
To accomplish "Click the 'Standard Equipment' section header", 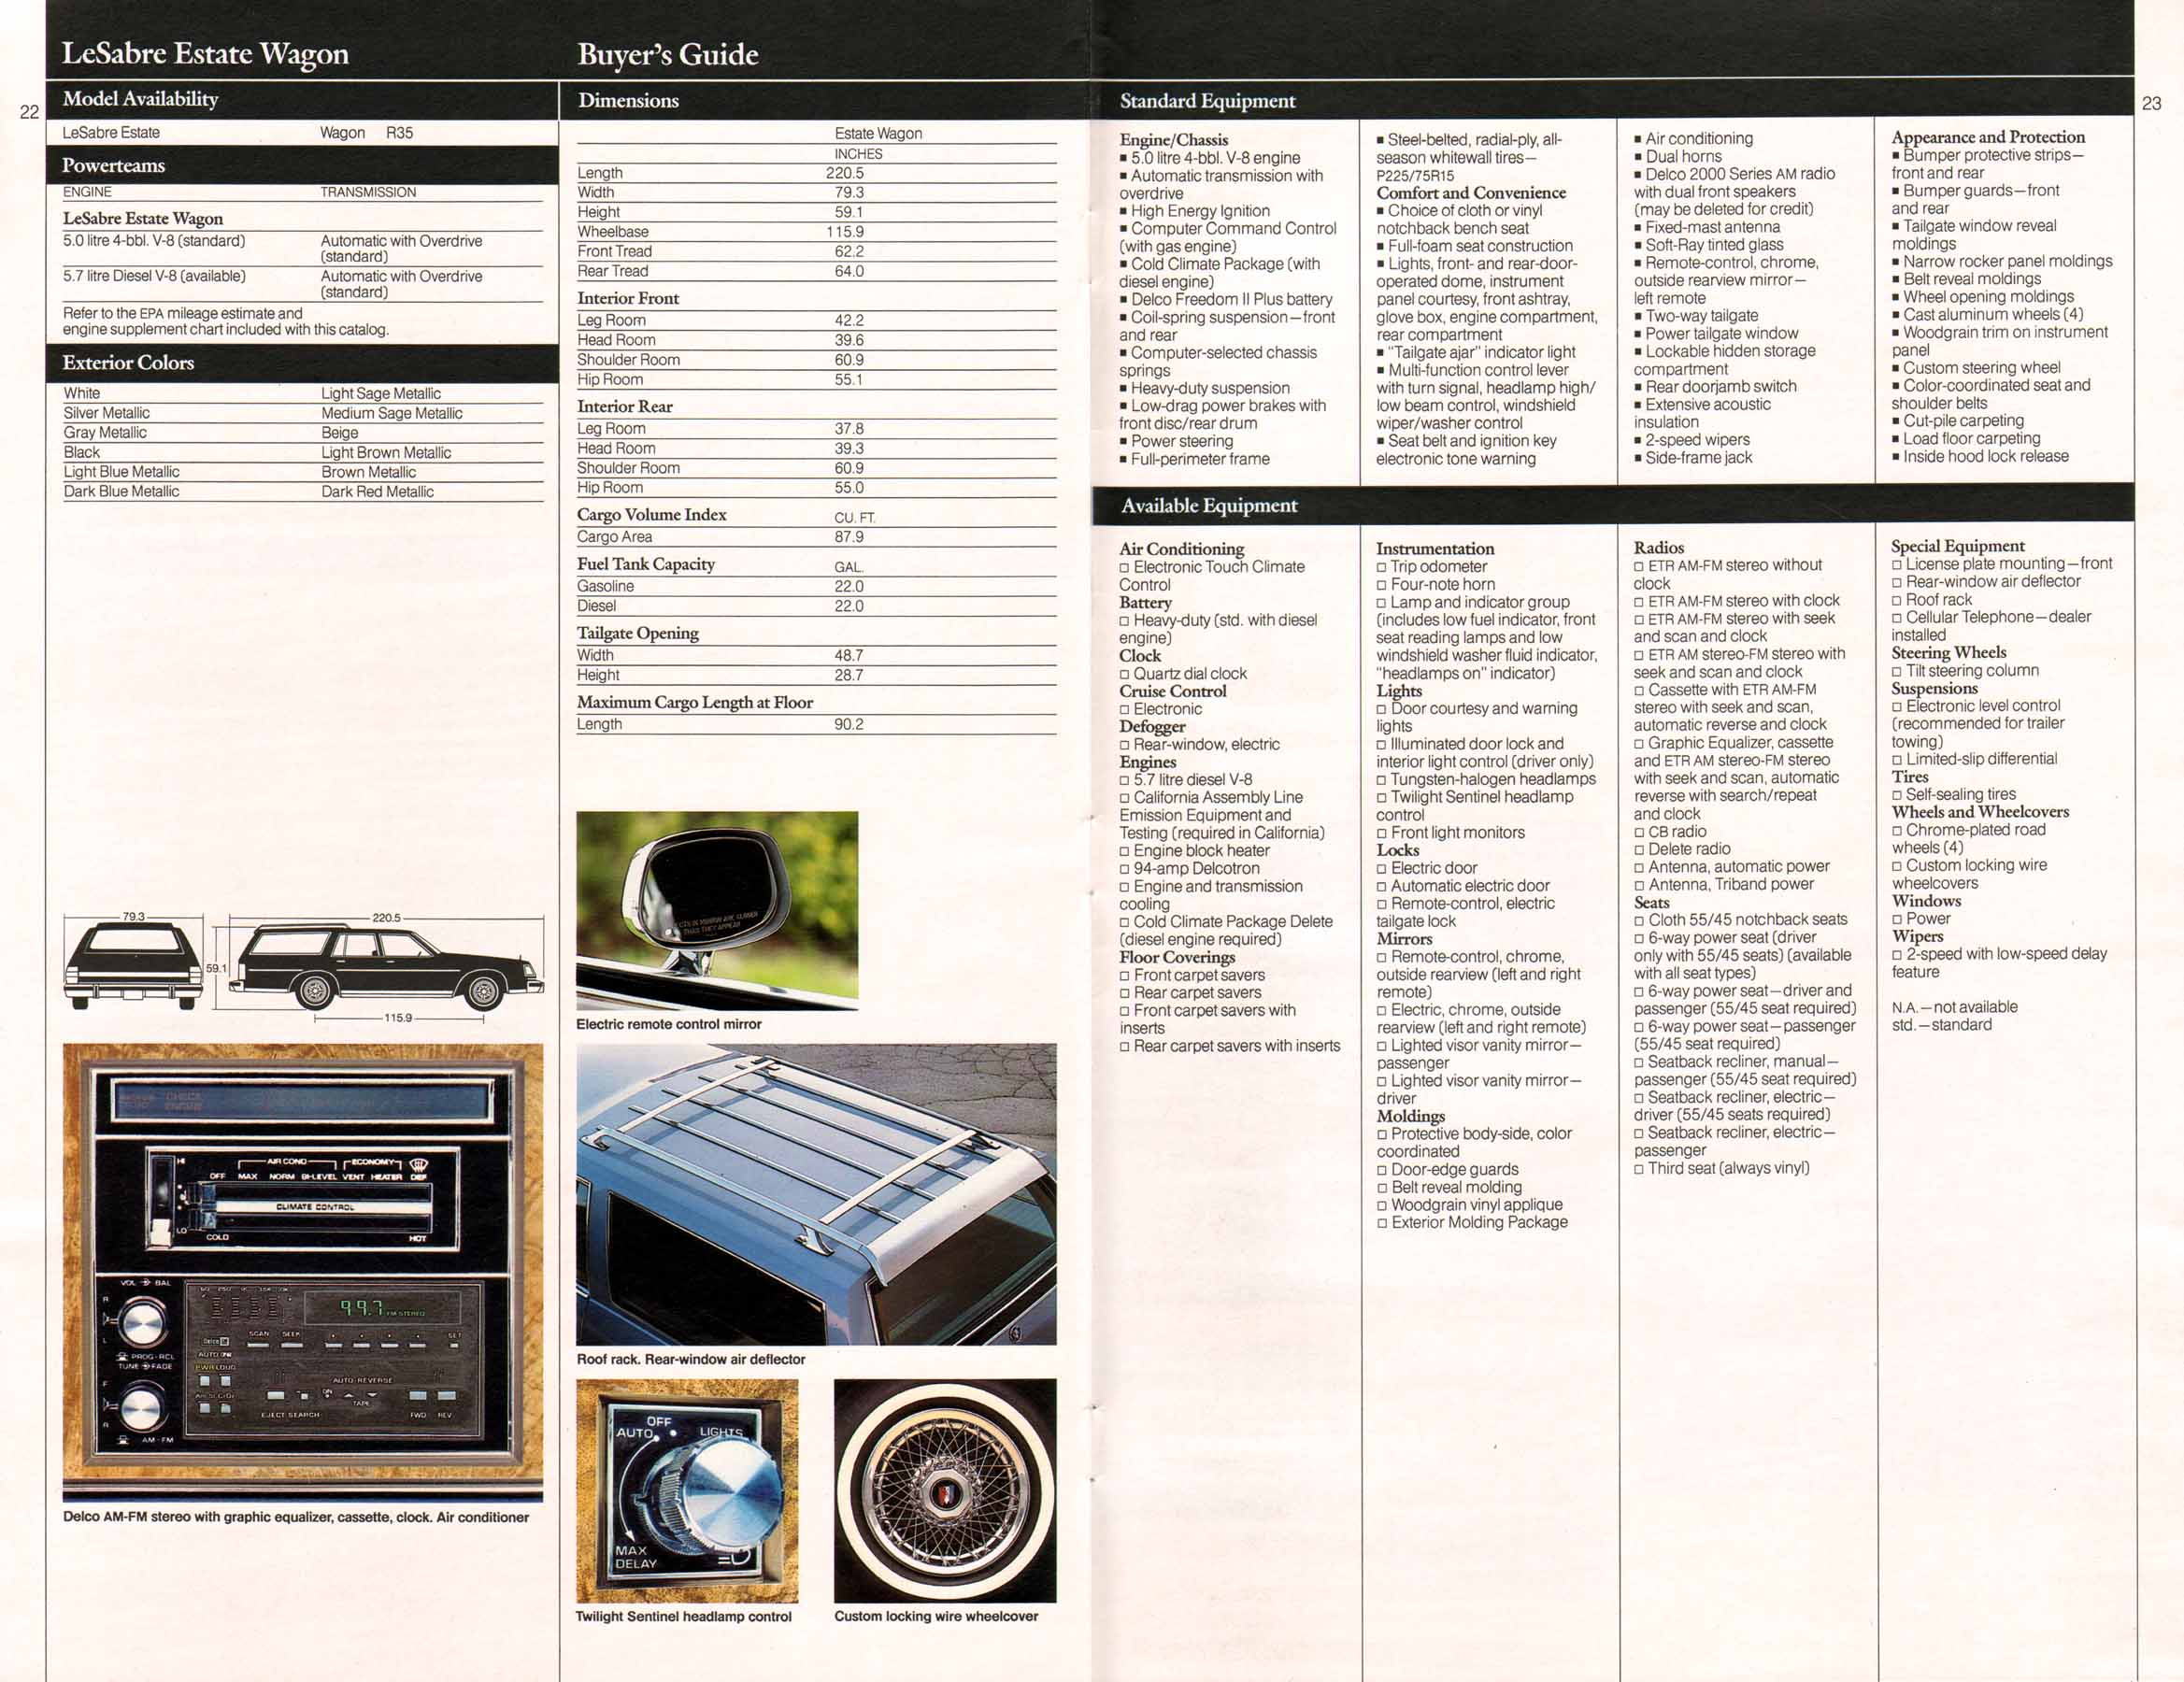I will click(1207, 100).
